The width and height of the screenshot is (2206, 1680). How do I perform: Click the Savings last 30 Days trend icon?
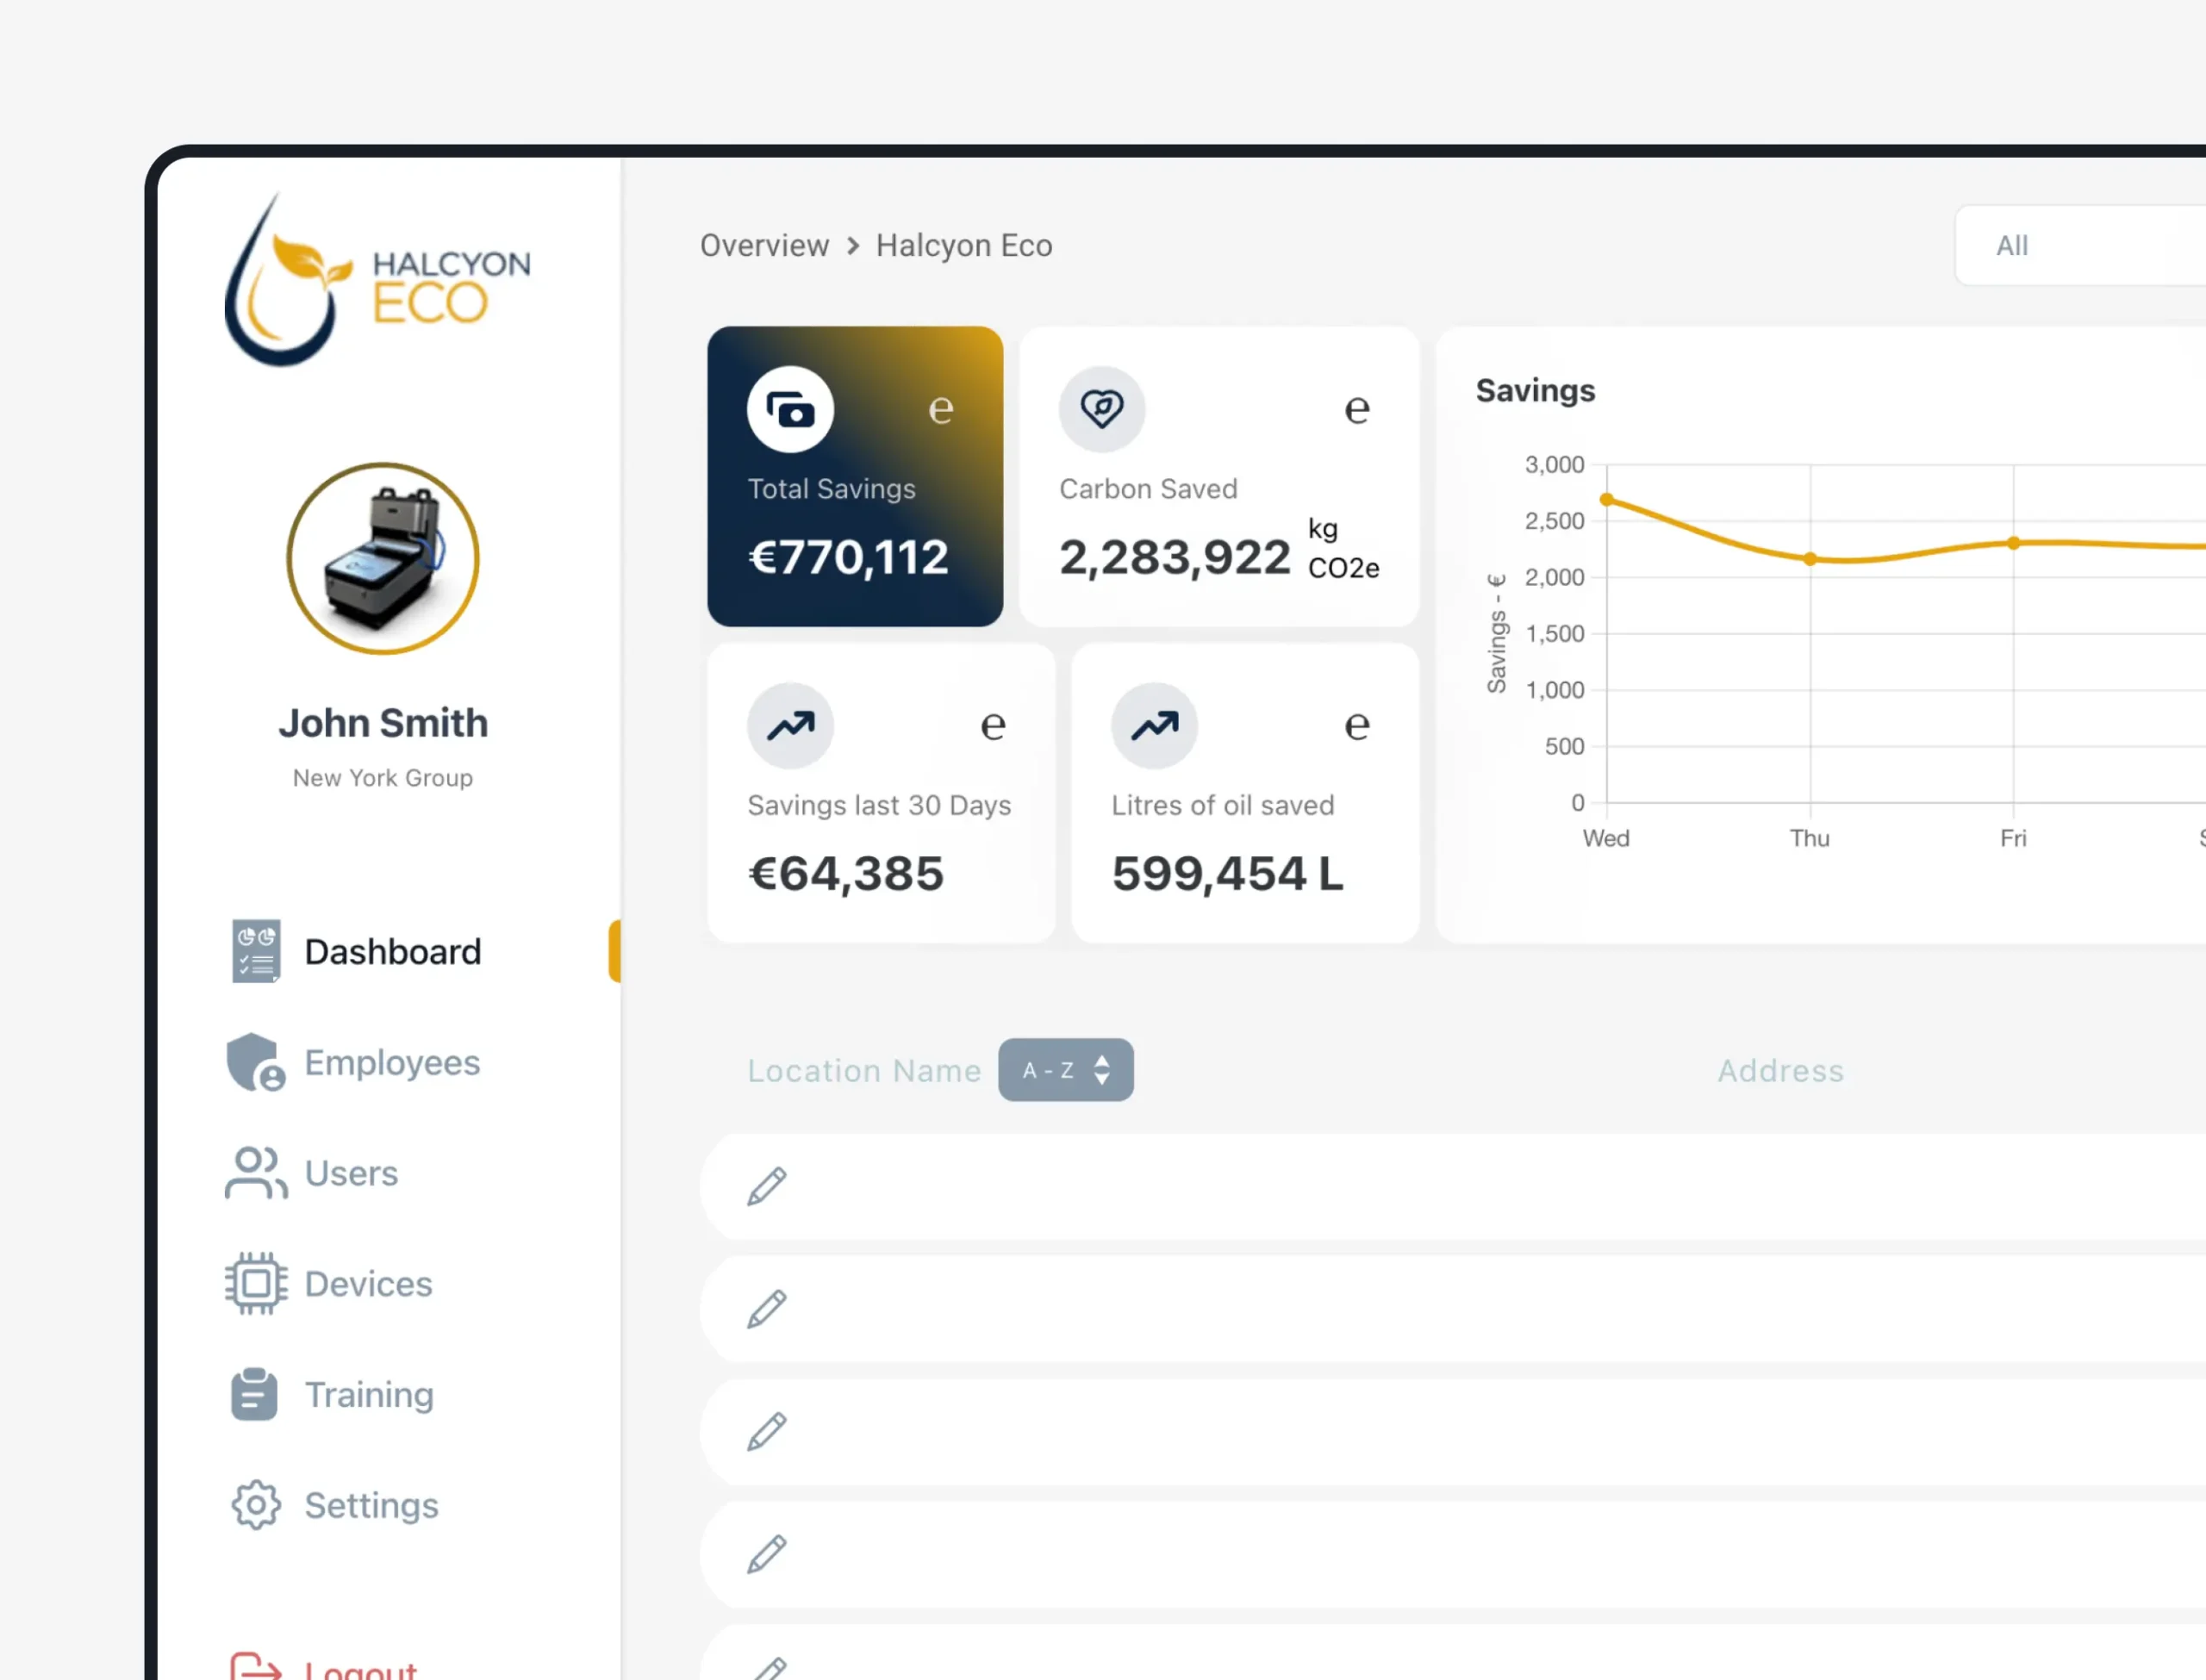[x=790, y=725]
